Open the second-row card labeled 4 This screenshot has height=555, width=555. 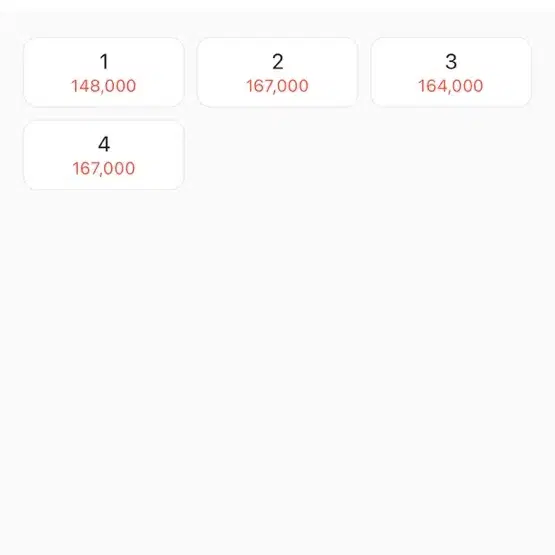pyautogui.click(x=104, y=155)
